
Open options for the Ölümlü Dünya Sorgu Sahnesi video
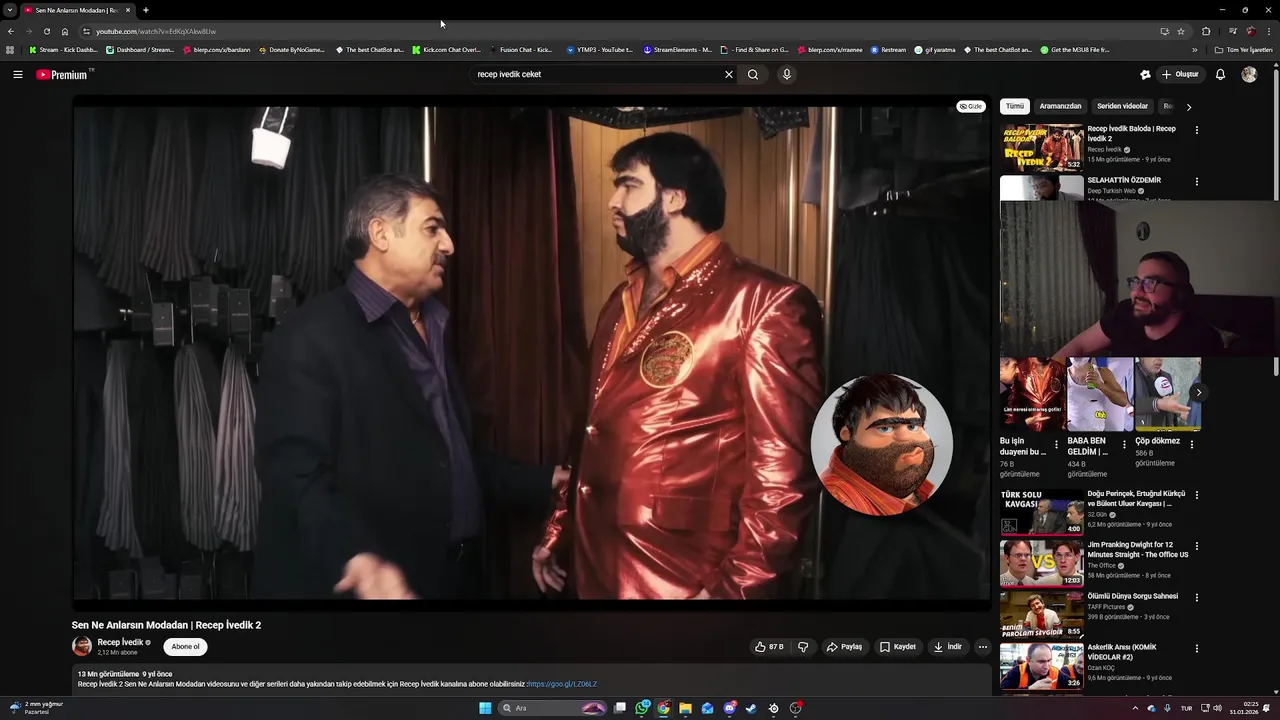point(1196,597)
